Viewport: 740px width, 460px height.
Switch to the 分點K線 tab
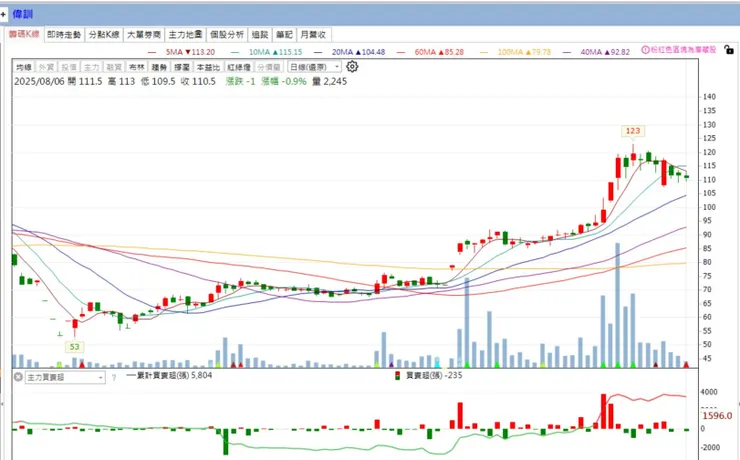click(x=104, y=34)
